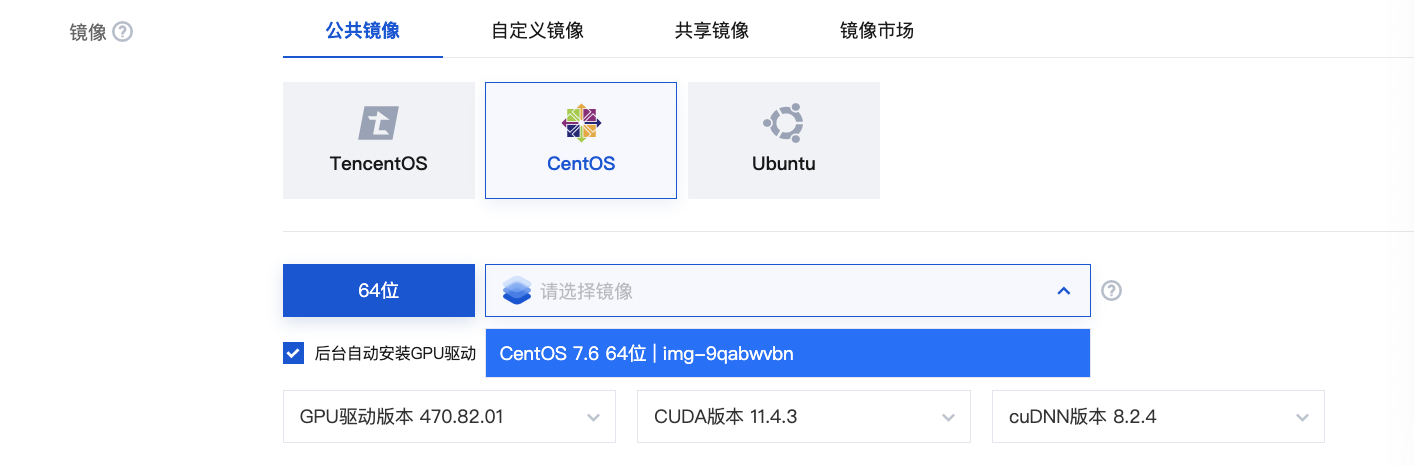Select the 64位 architecture button
This screenshot has width=1414, height=466.
(x=379, y=290)
